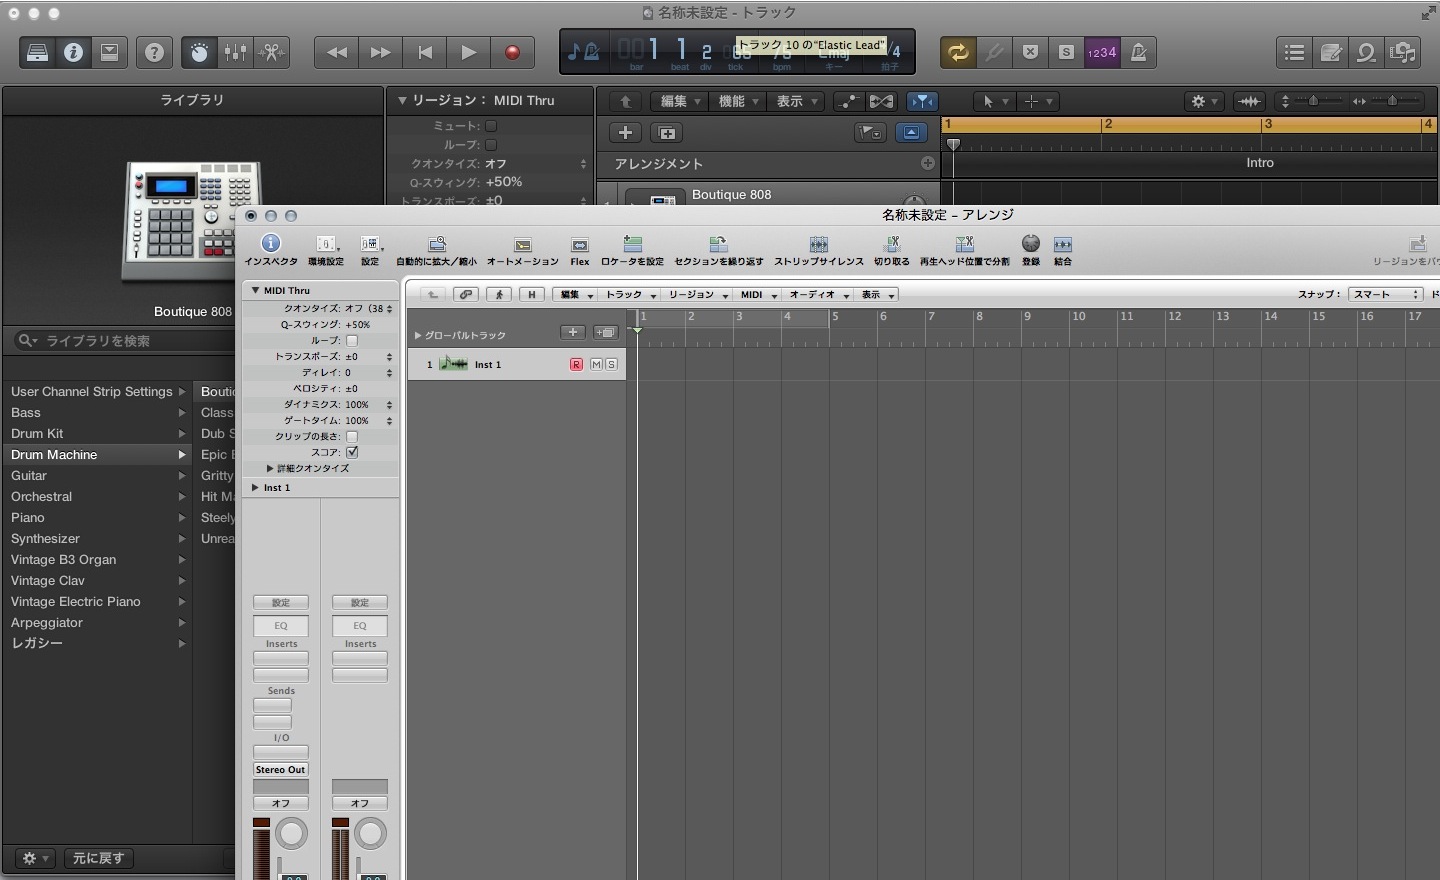The height and width of the screenshot is (880, 1440).
Task: Open the トラック menu in the Arrange window
Action: point(630,295)
